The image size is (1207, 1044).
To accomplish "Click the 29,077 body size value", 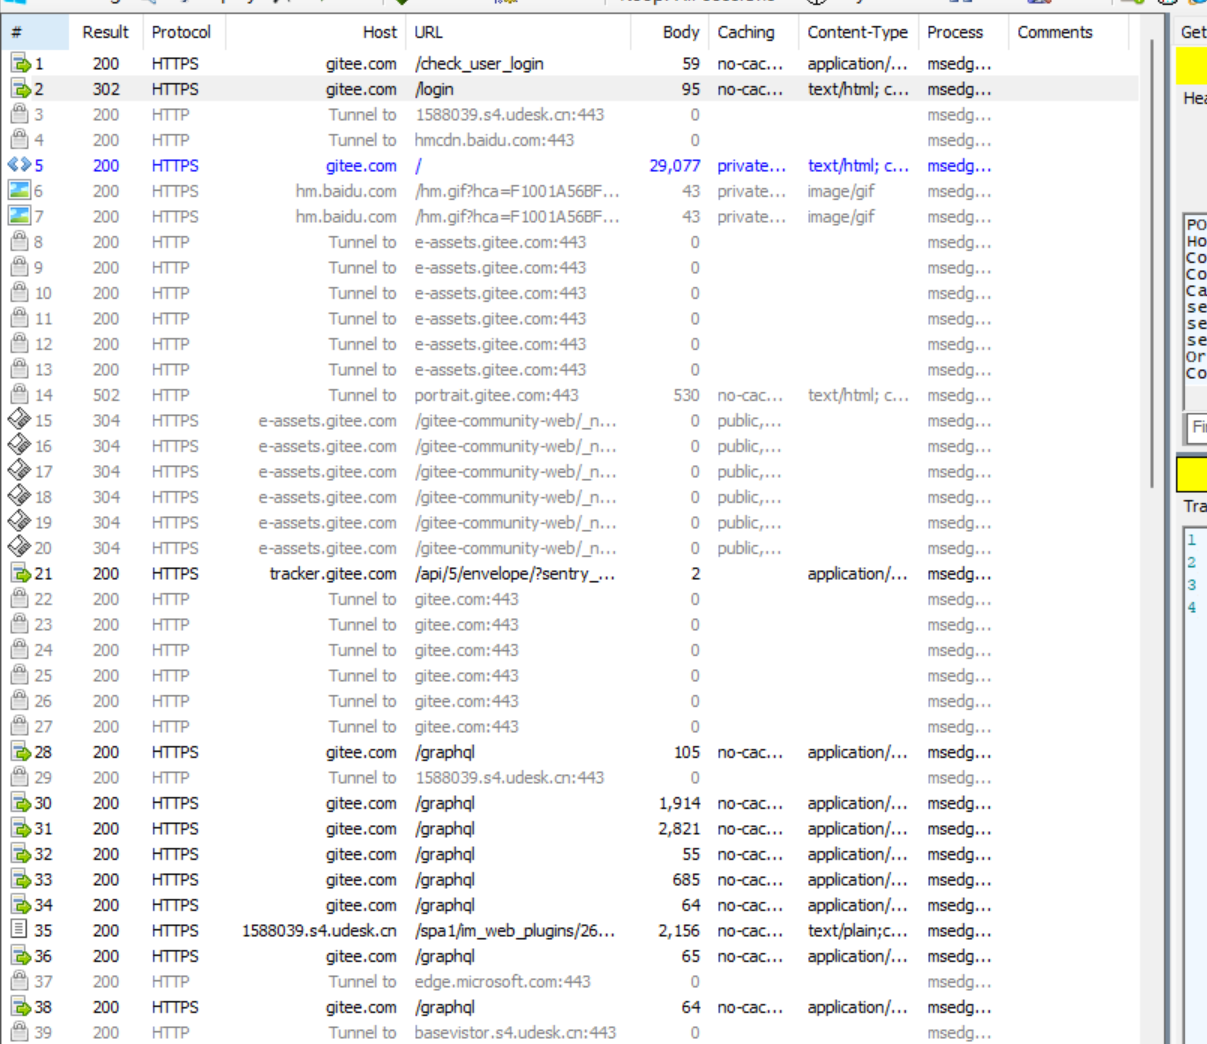I will (x=675, y=165).
